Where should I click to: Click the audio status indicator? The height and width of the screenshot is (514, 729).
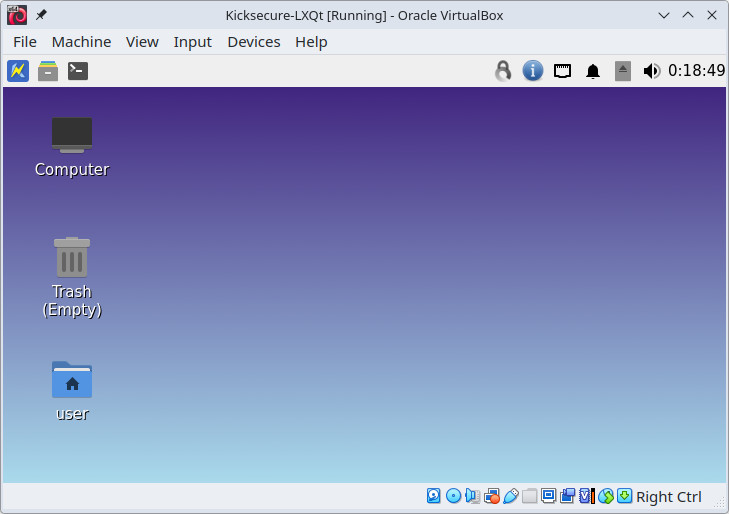tap(472, 496)
